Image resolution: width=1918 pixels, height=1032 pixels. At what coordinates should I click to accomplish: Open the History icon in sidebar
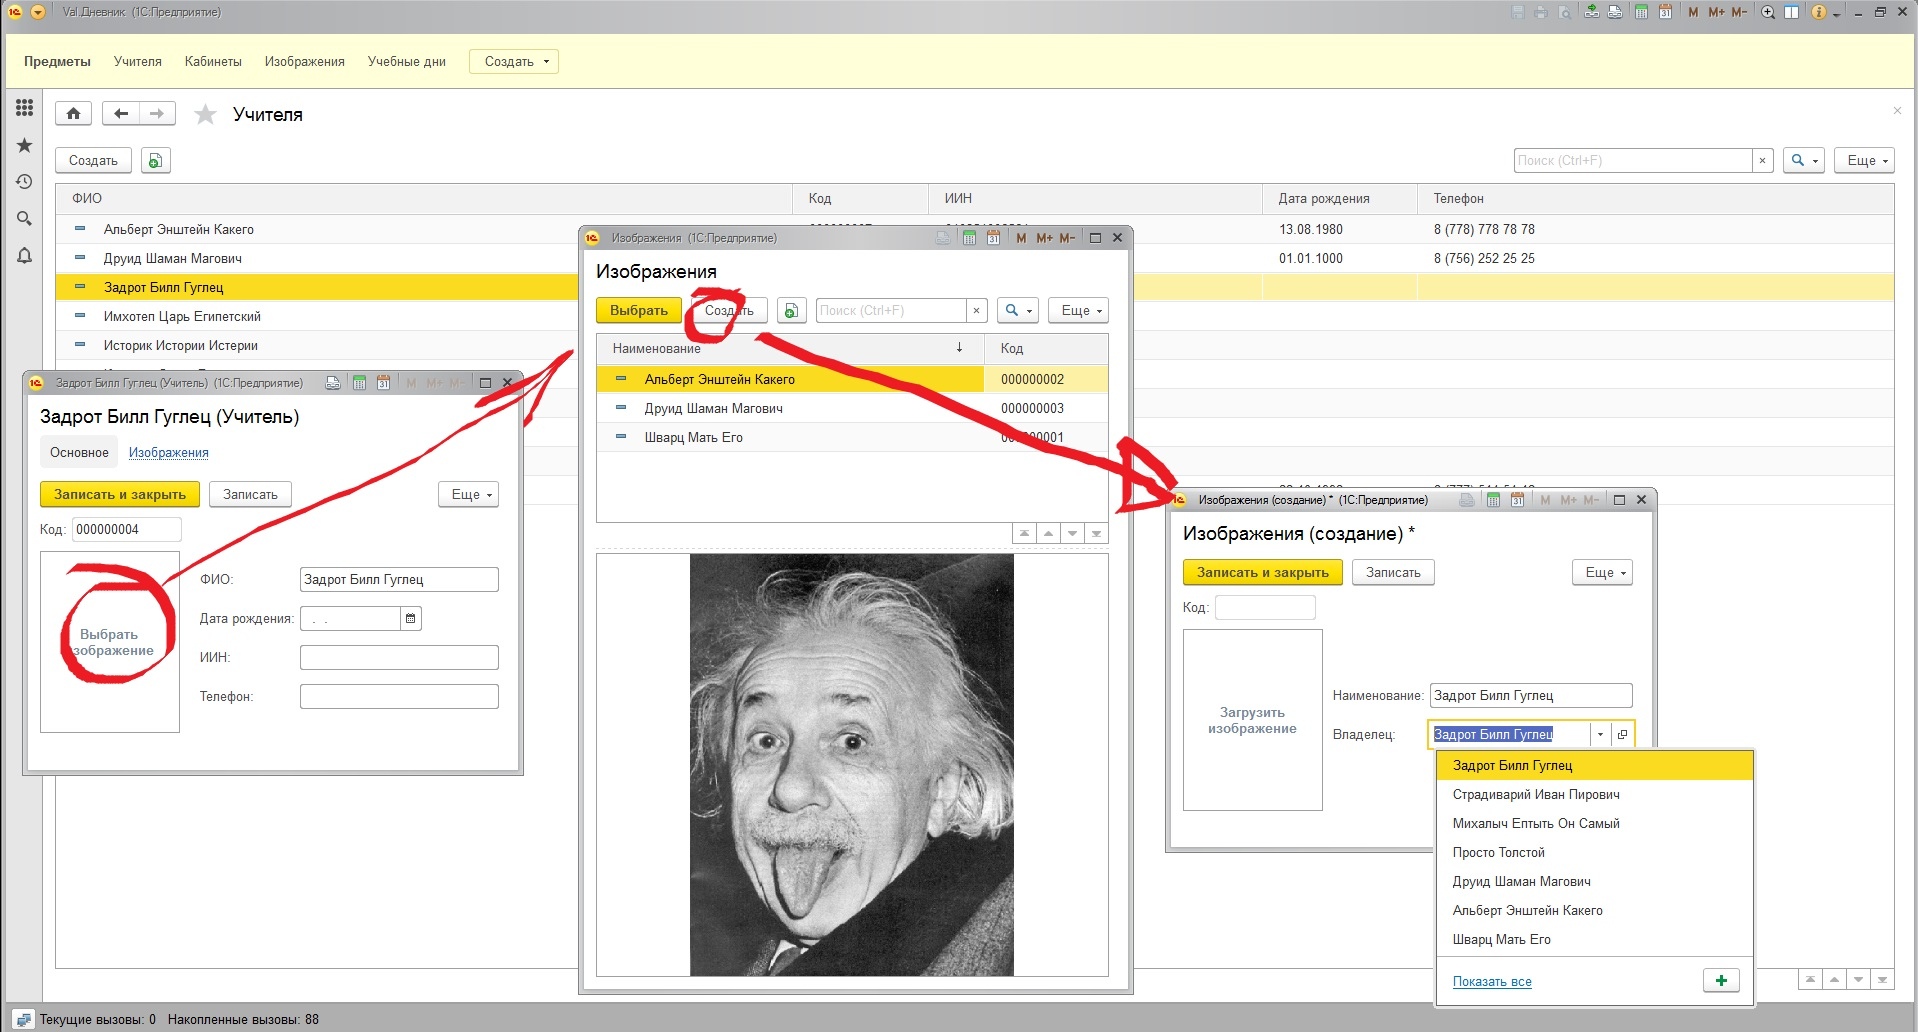tap(24, 182)
